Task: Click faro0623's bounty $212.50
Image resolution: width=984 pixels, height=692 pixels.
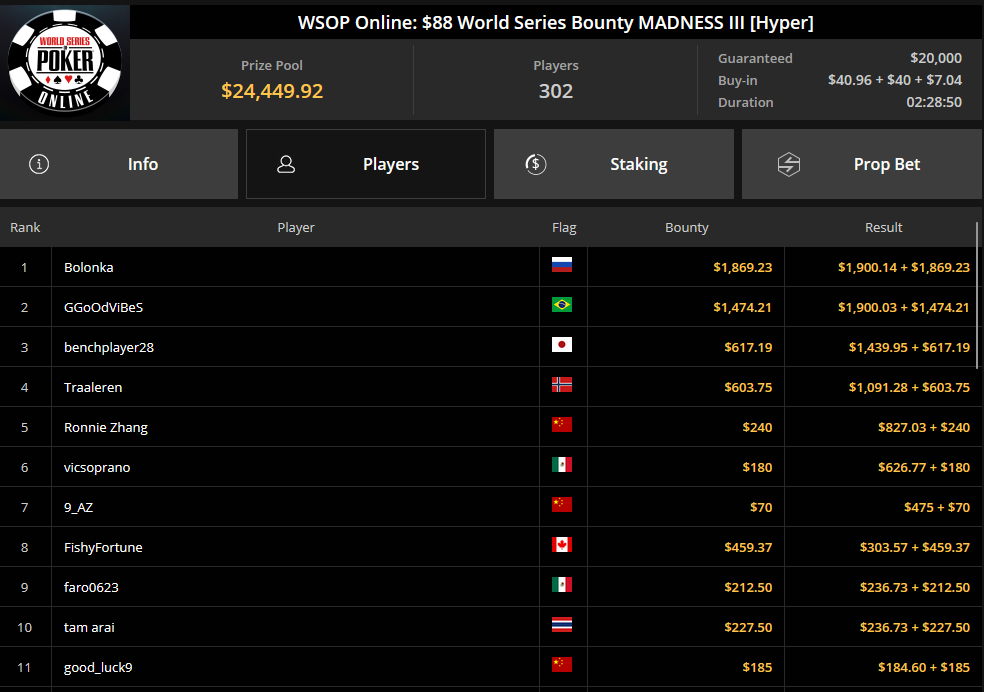Action: (748, 588)
